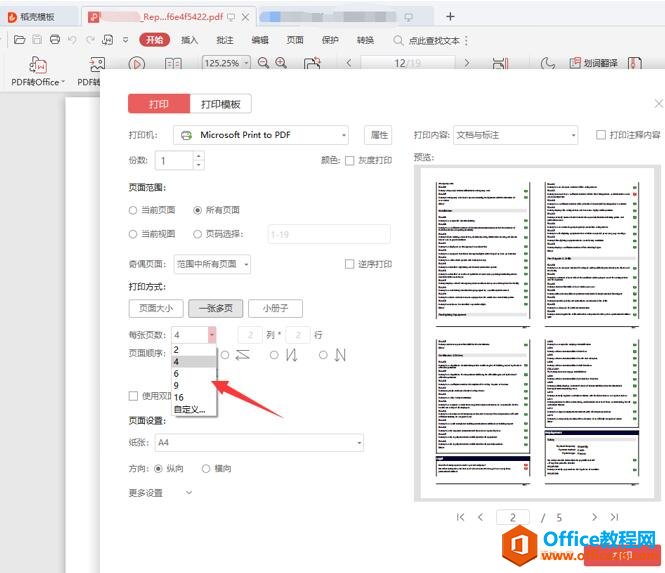Enable 打印注释内容 checkbox
This screenshot has height=573, width=665.
click(601, 135)
